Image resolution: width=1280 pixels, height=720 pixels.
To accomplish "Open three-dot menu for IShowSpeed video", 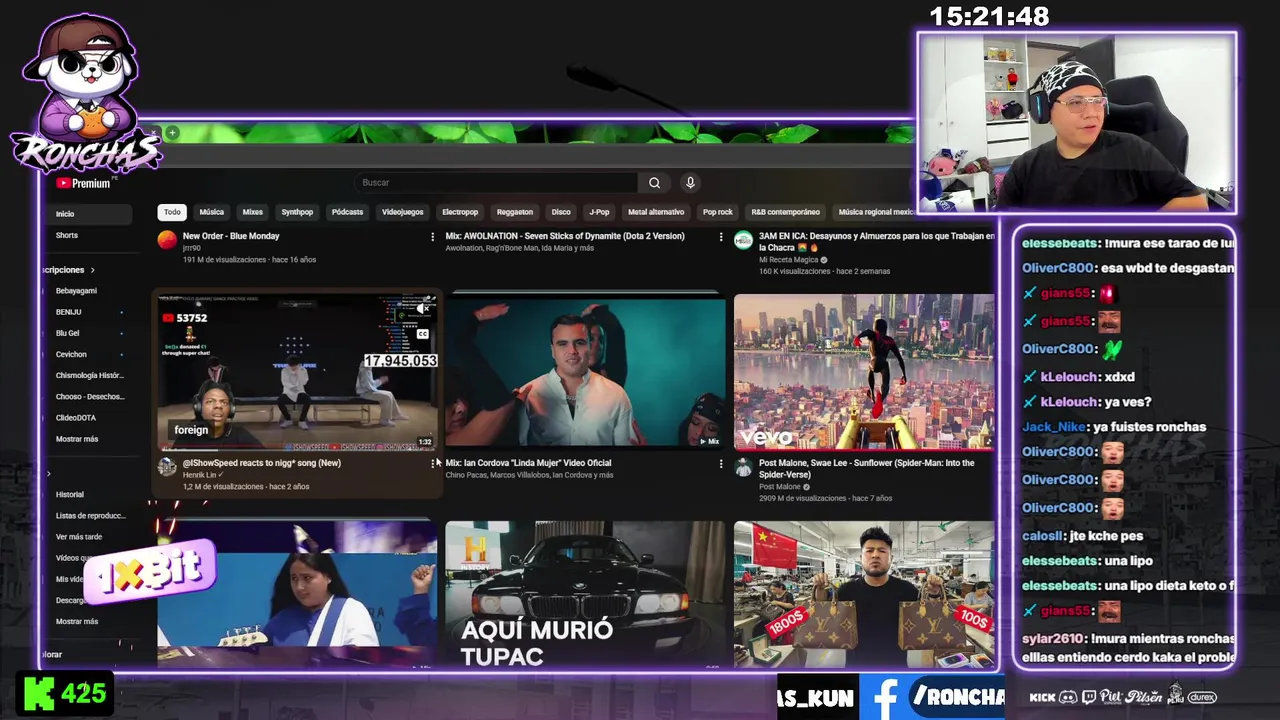I will click(433, 464).
